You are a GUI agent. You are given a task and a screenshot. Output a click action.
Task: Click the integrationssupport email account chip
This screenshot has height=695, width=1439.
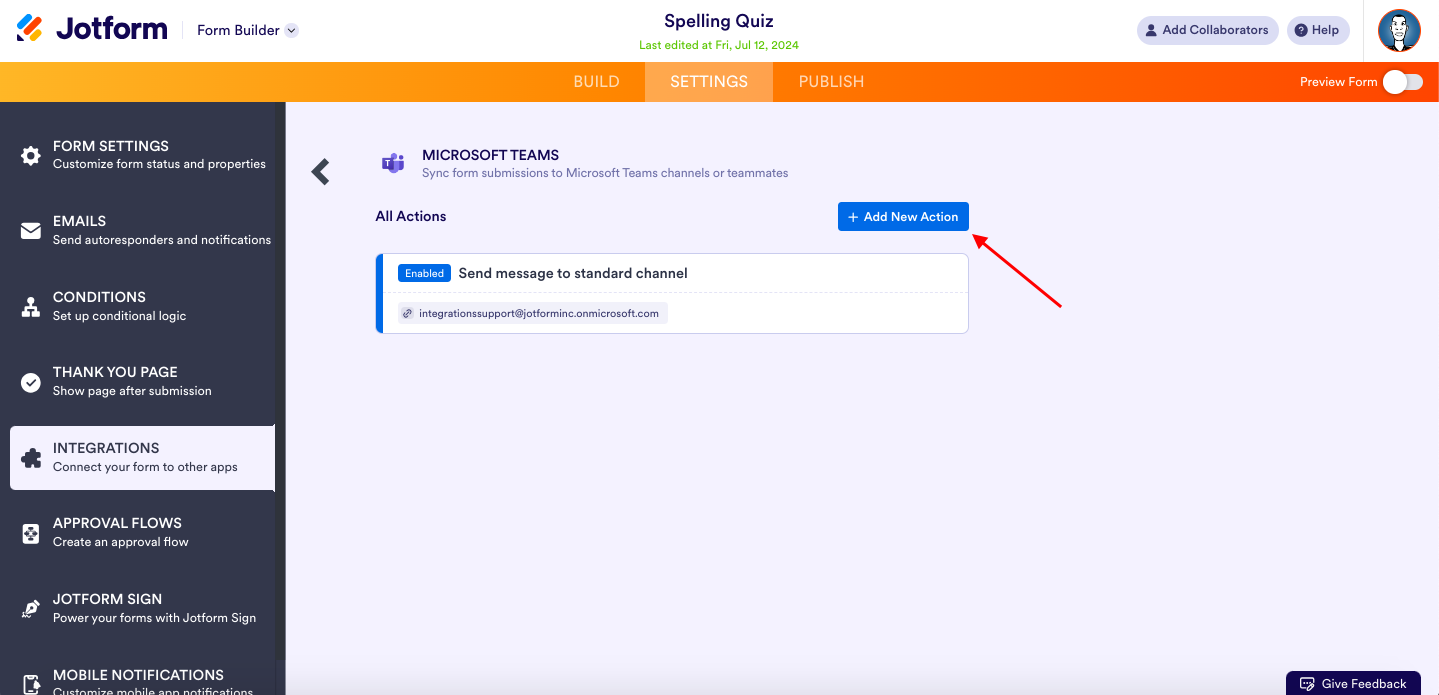(532, 313)
